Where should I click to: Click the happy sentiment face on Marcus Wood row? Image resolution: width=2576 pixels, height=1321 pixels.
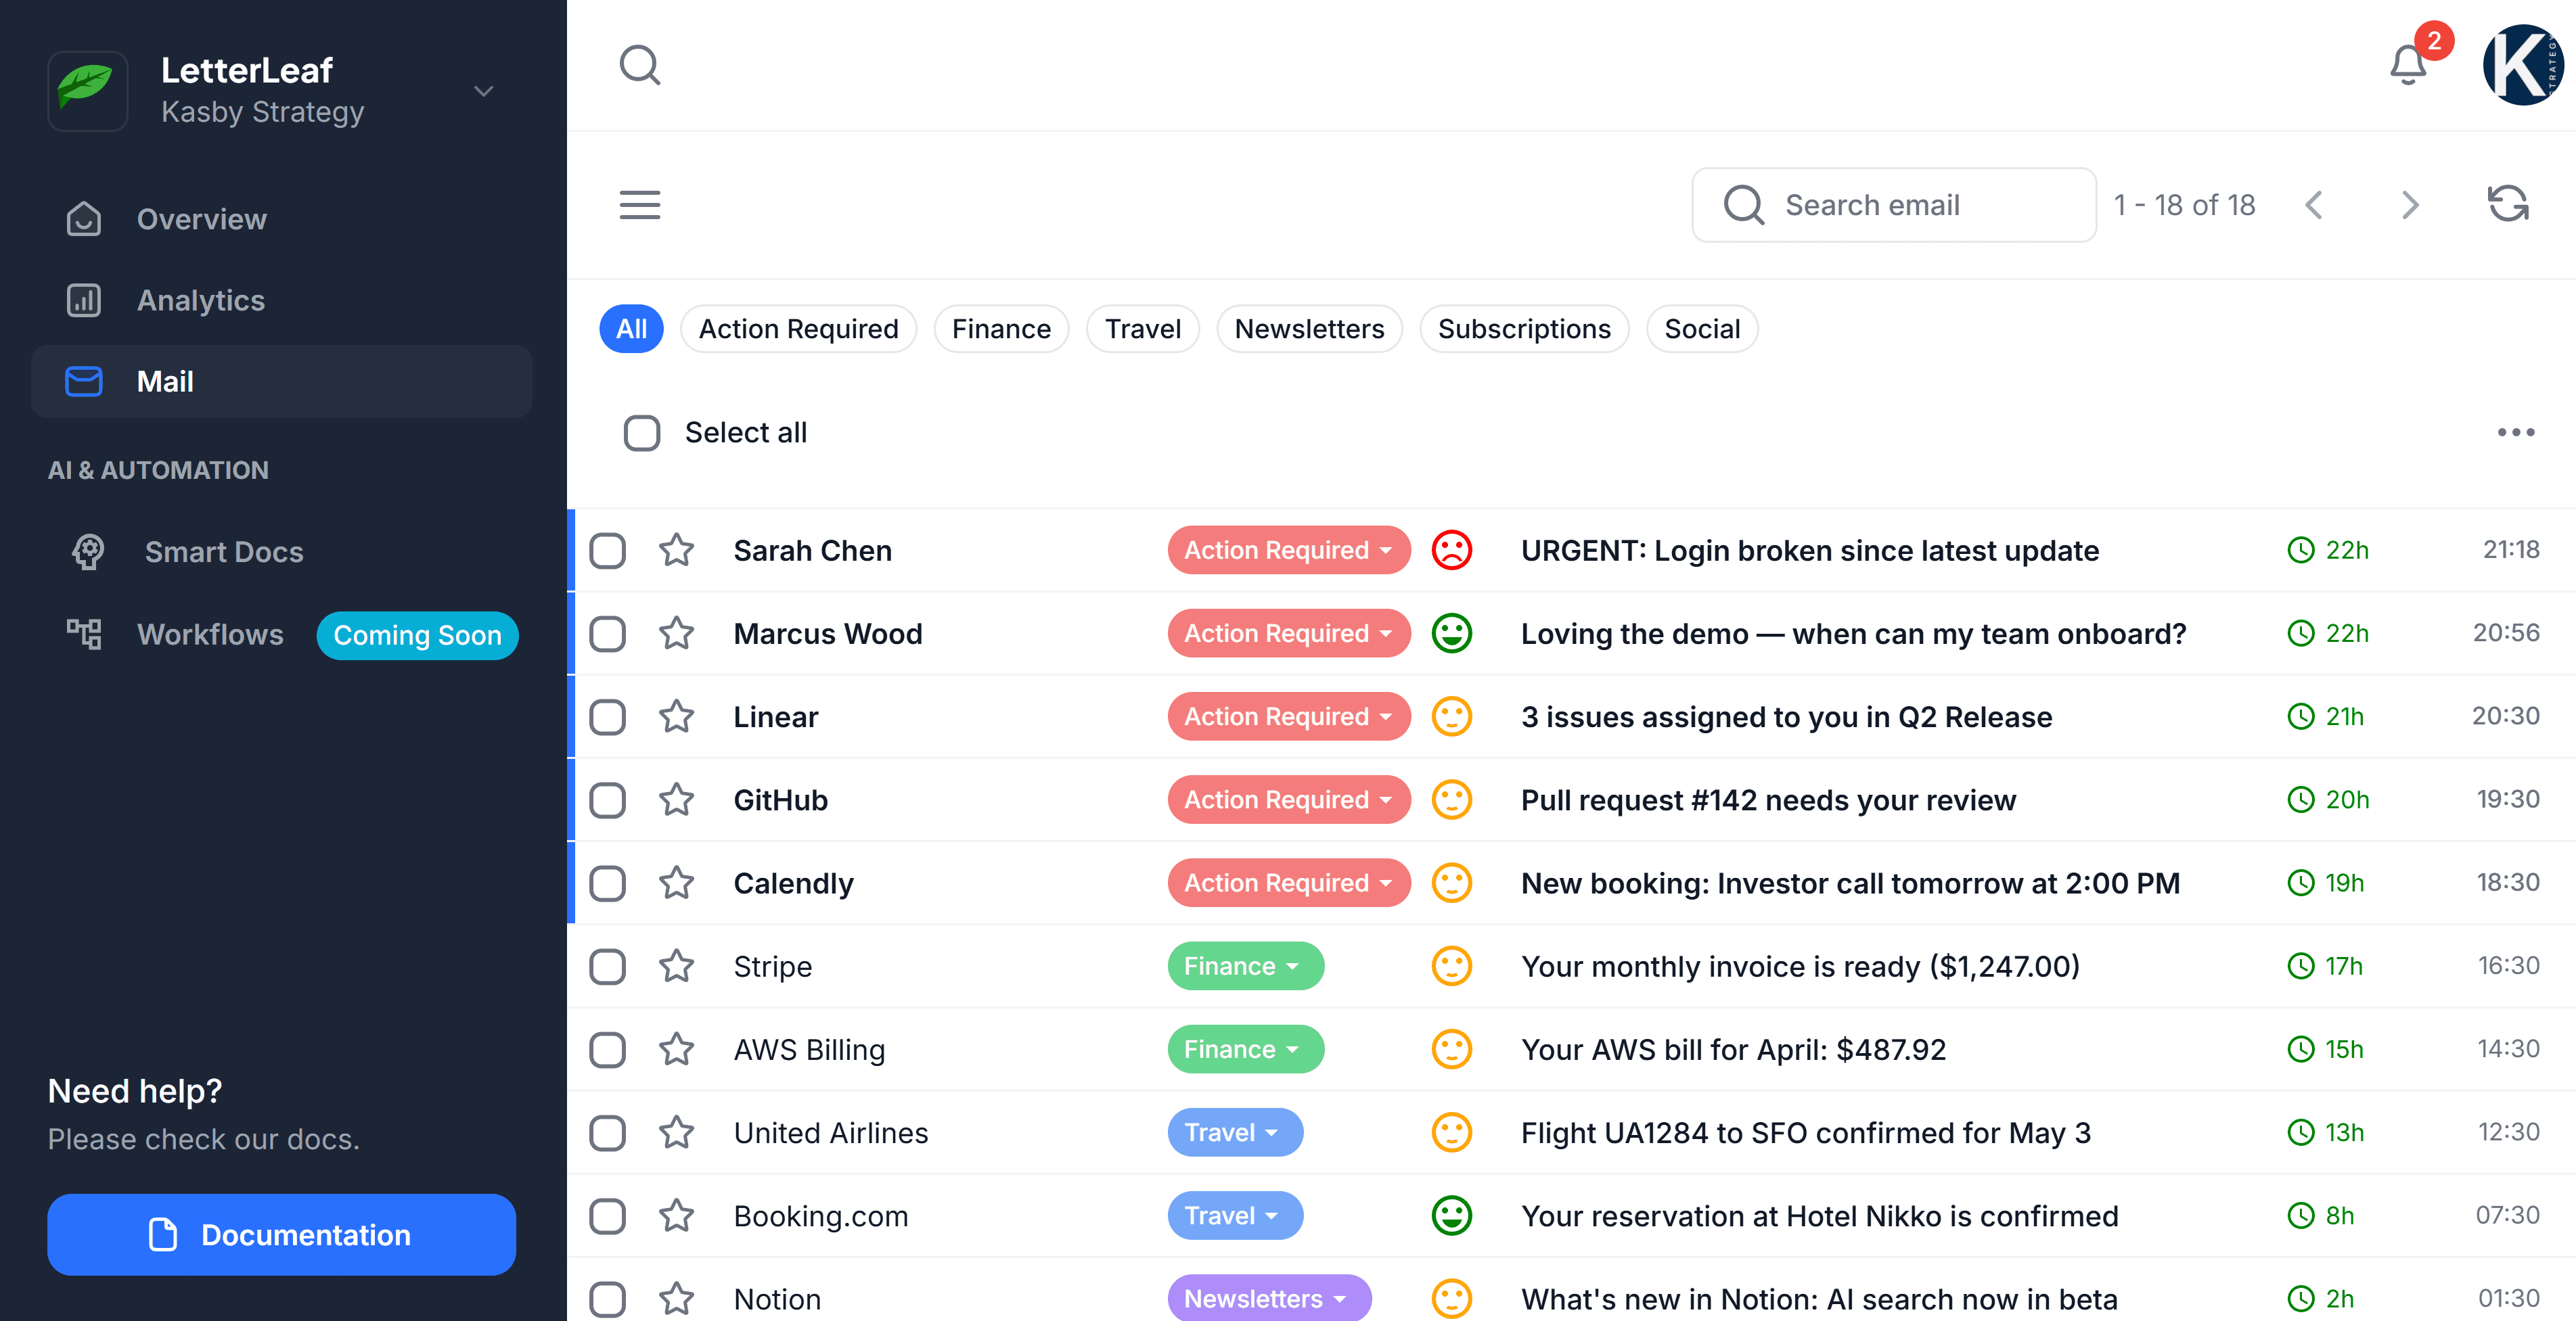[1451, 633]
